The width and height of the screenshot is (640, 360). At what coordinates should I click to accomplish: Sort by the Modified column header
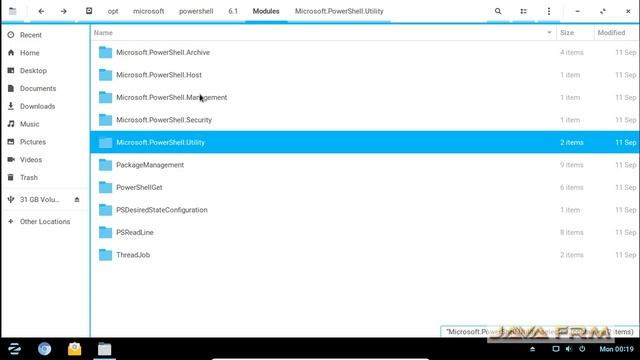(611, 33)
